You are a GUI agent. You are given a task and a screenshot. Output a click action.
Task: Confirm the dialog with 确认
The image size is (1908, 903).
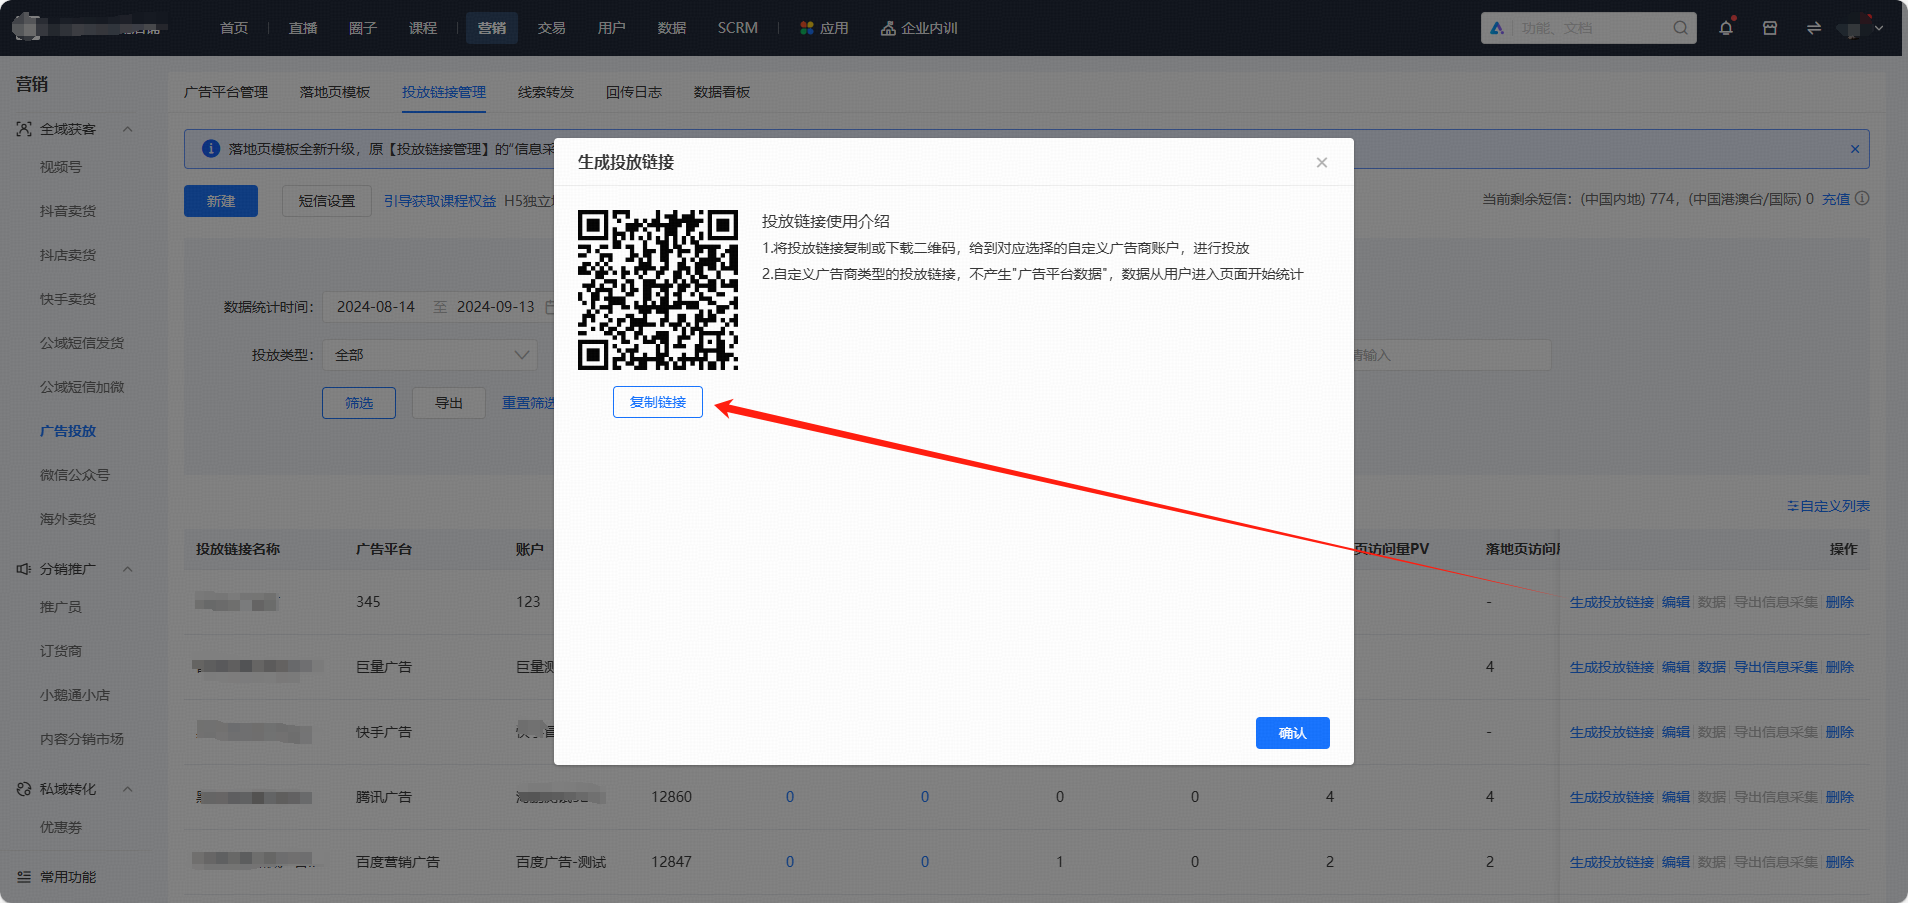coord(1293,733)
